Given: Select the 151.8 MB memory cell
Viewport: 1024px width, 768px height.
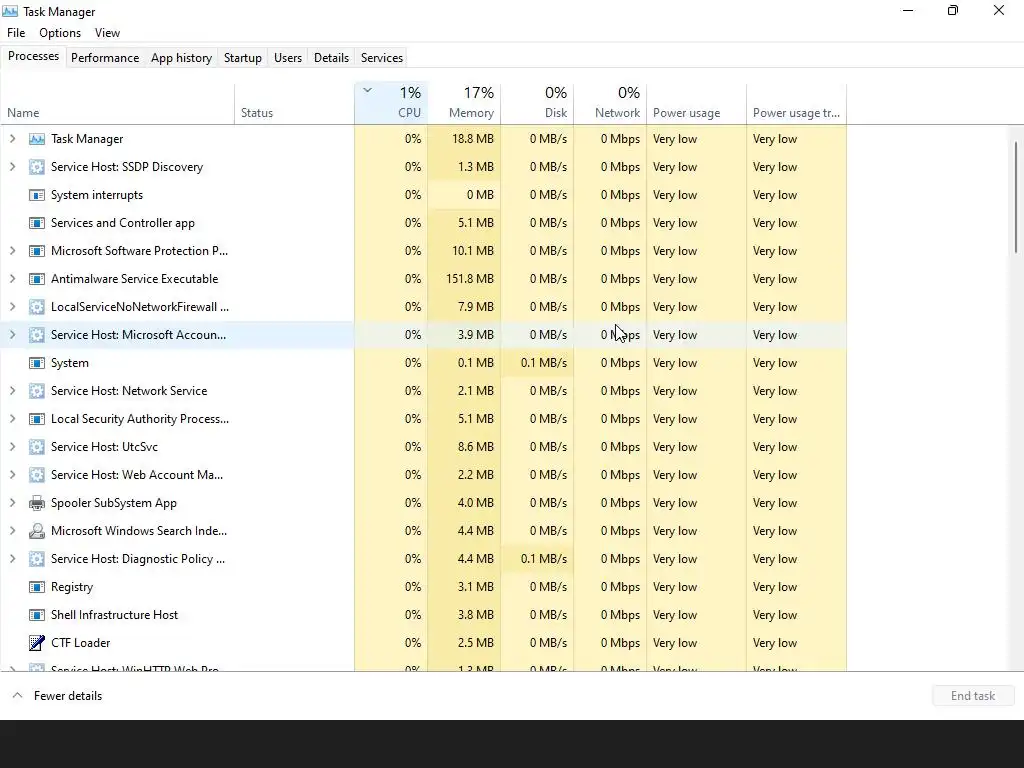Looking at the screenshot, I should pos(464,279).
